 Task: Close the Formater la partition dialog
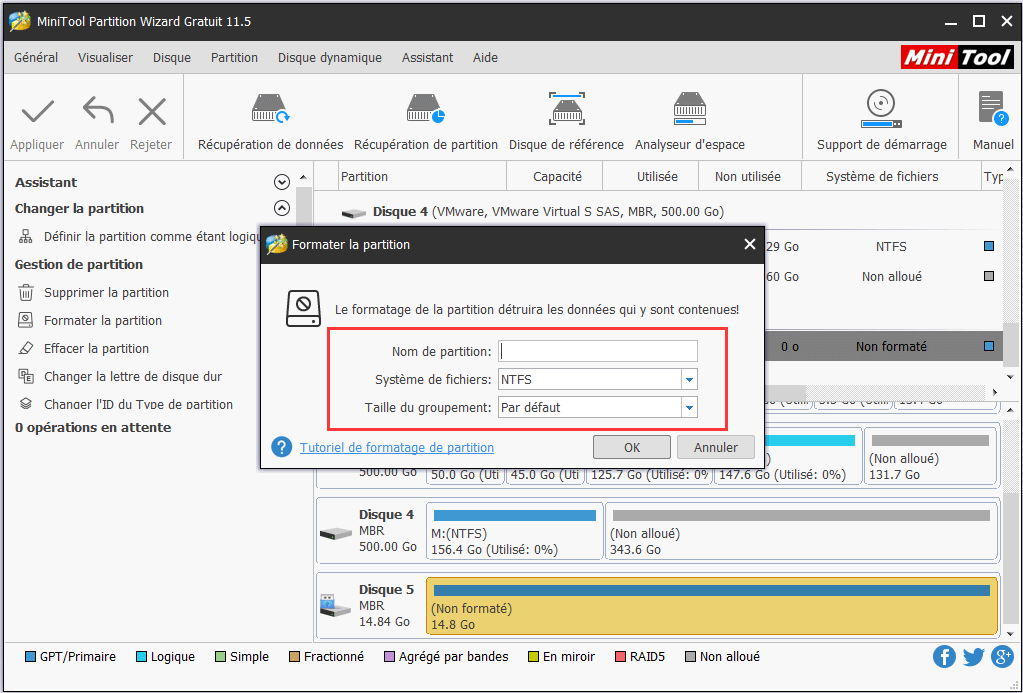[x=750, y=244]
